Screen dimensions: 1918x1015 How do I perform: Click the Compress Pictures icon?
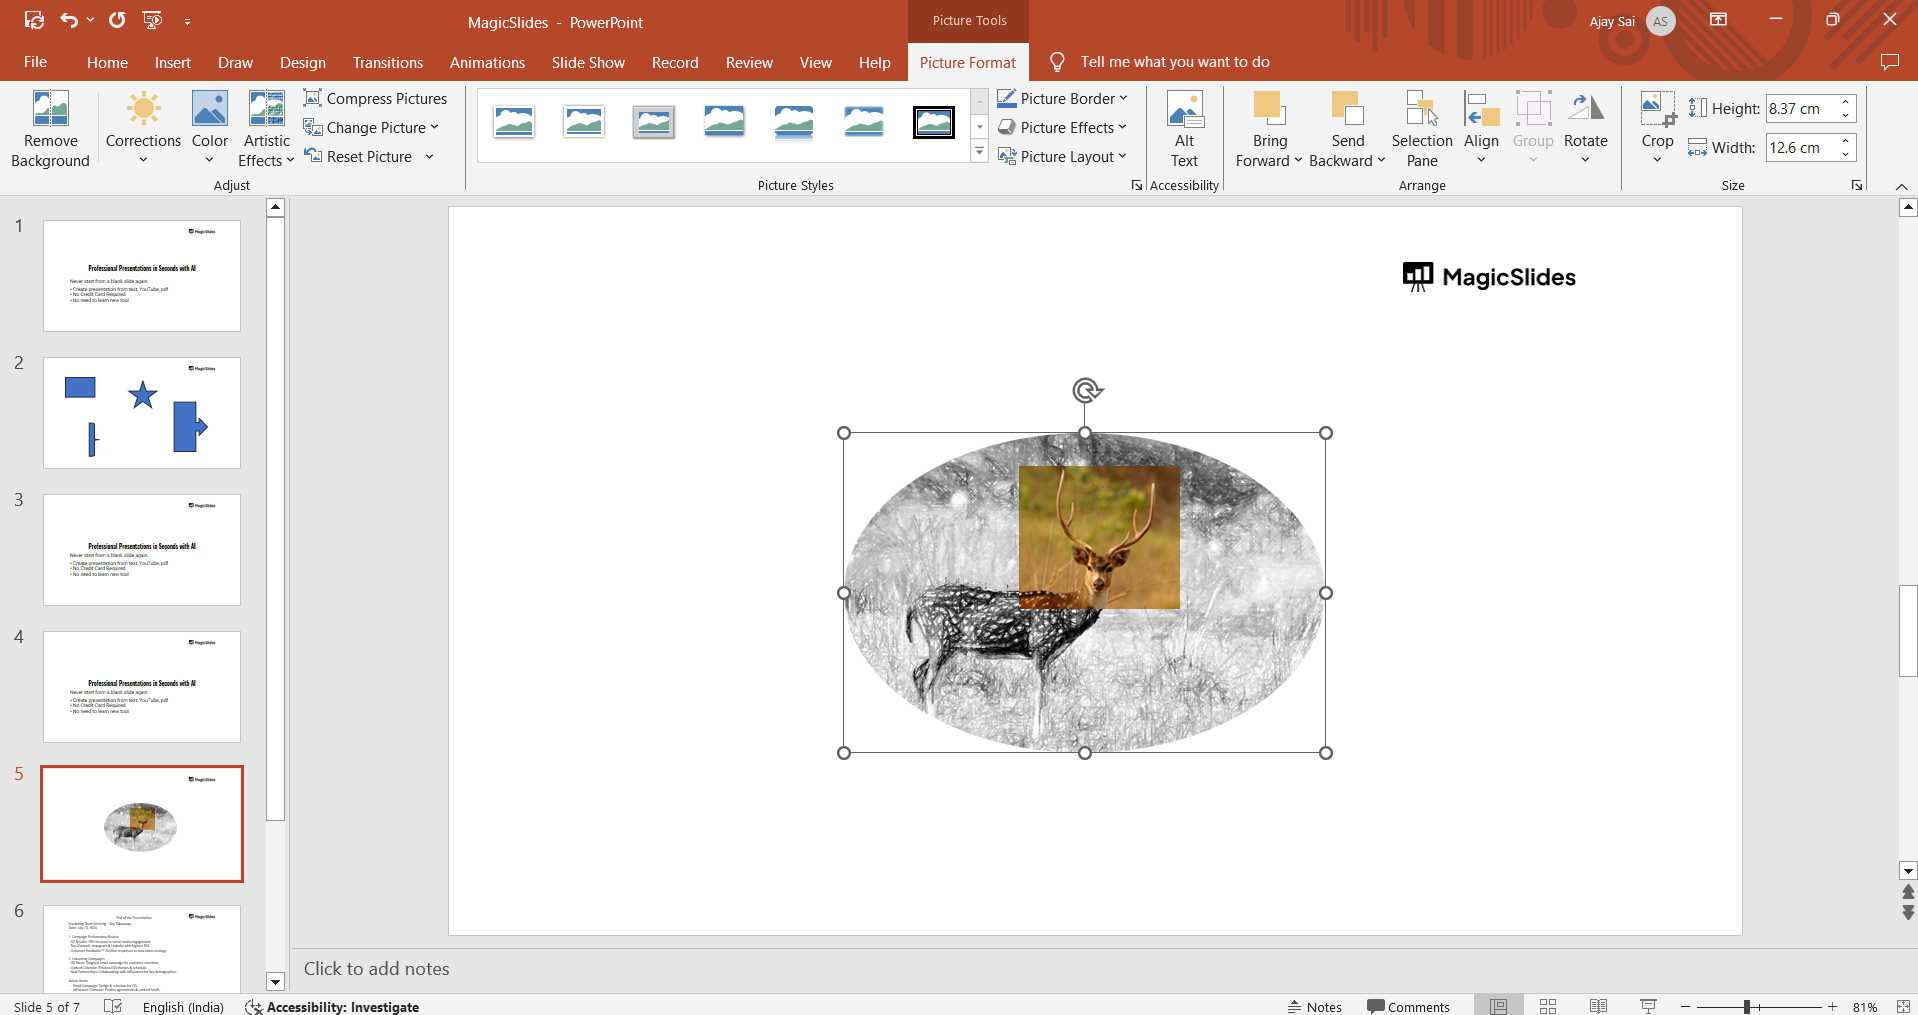[313, 98]
